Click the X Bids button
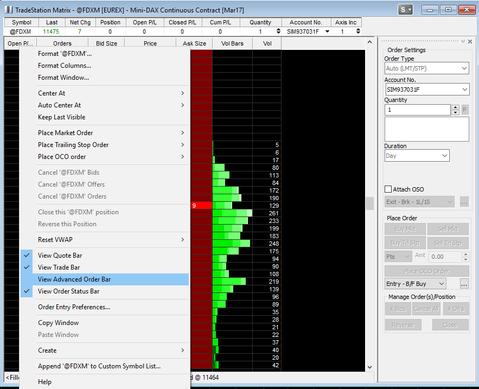479x389 pixels. (x=398, y=309)
